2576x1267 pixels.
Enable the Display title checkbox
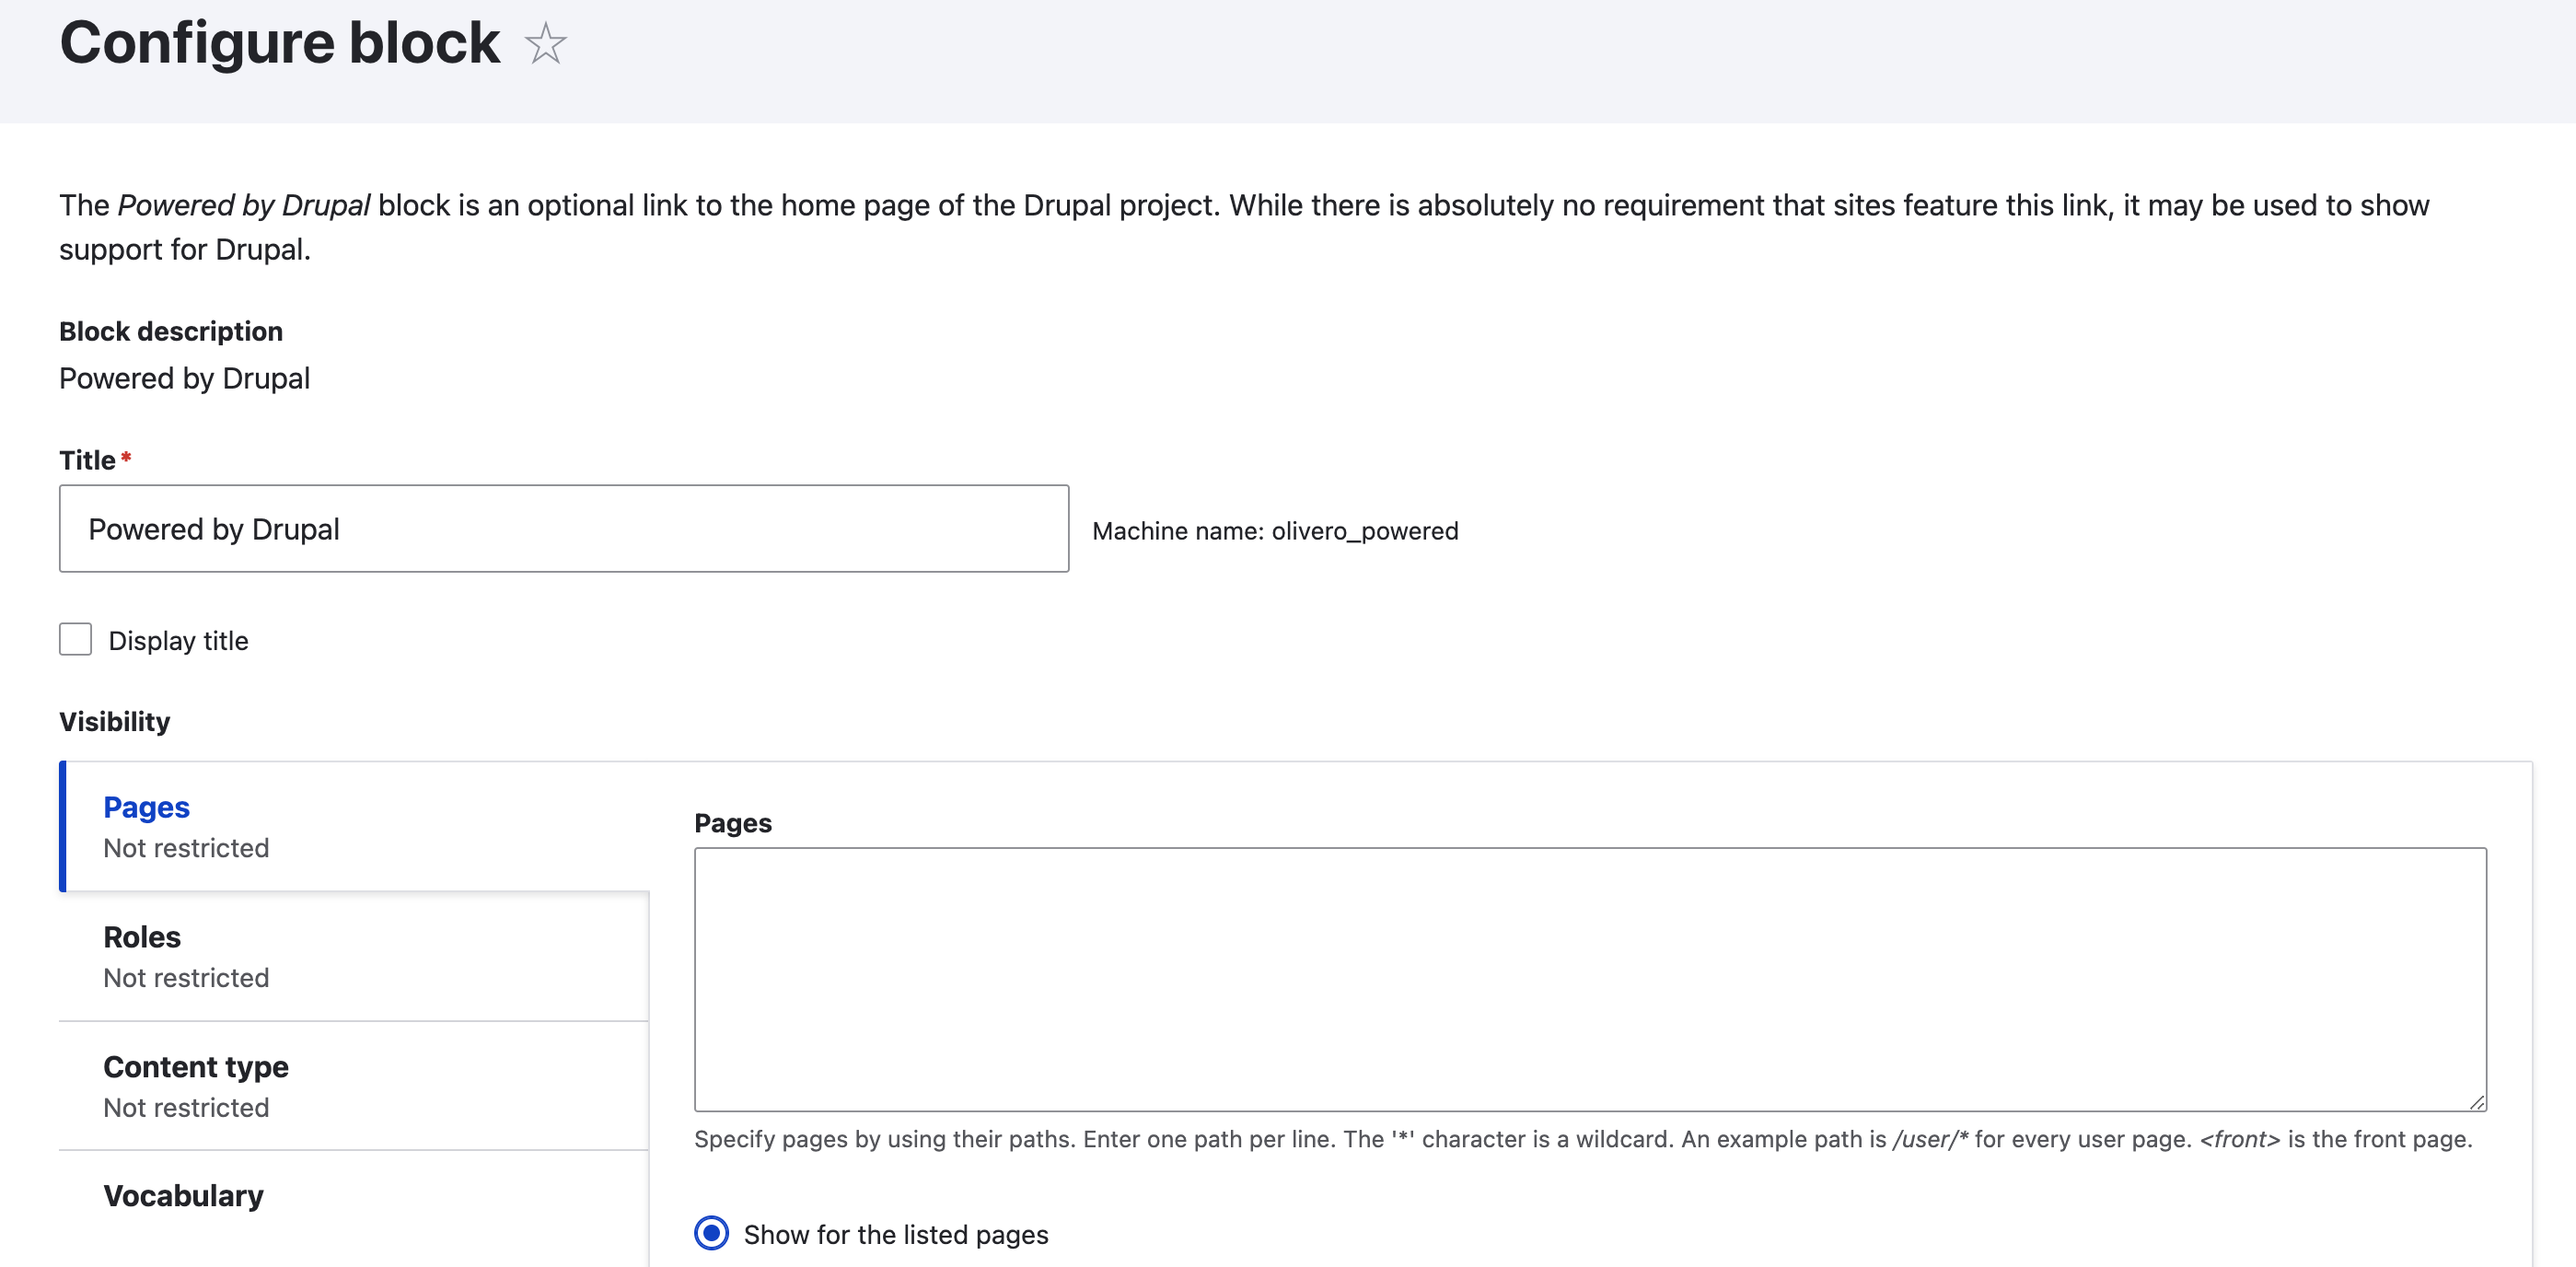tap(75, 639)
